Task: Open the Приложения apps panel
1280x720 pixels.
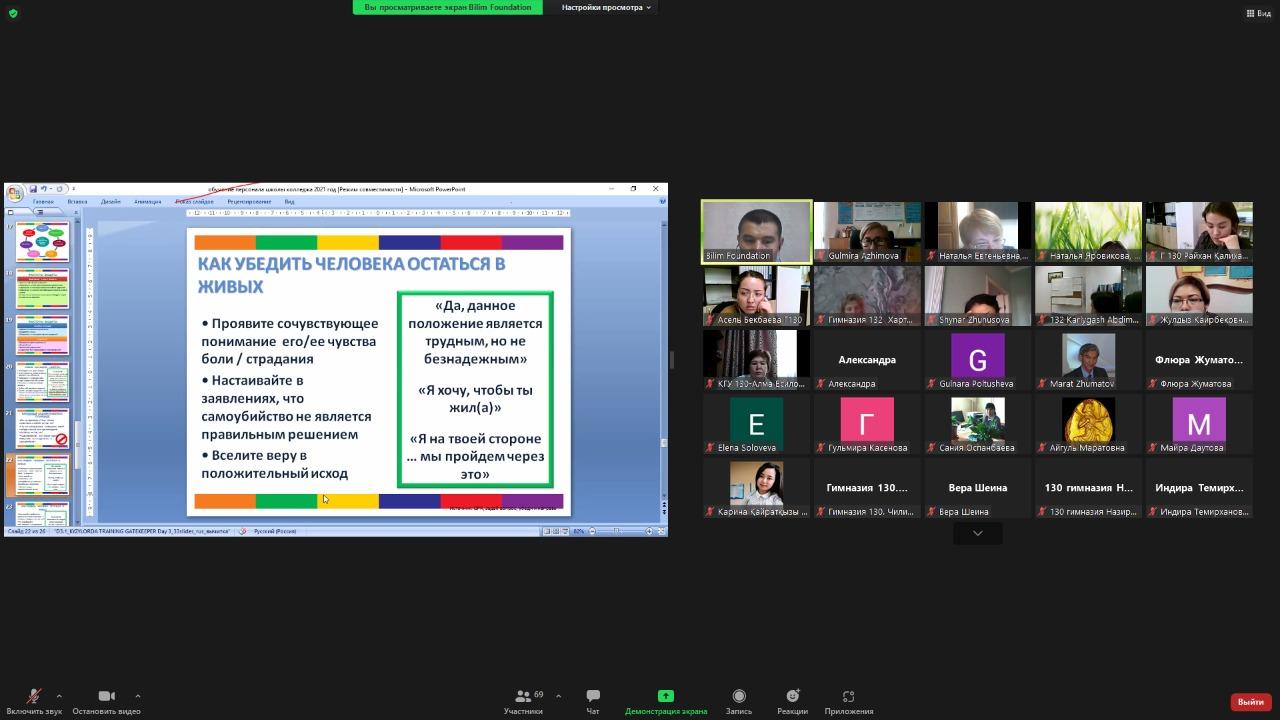Action: 848,701
